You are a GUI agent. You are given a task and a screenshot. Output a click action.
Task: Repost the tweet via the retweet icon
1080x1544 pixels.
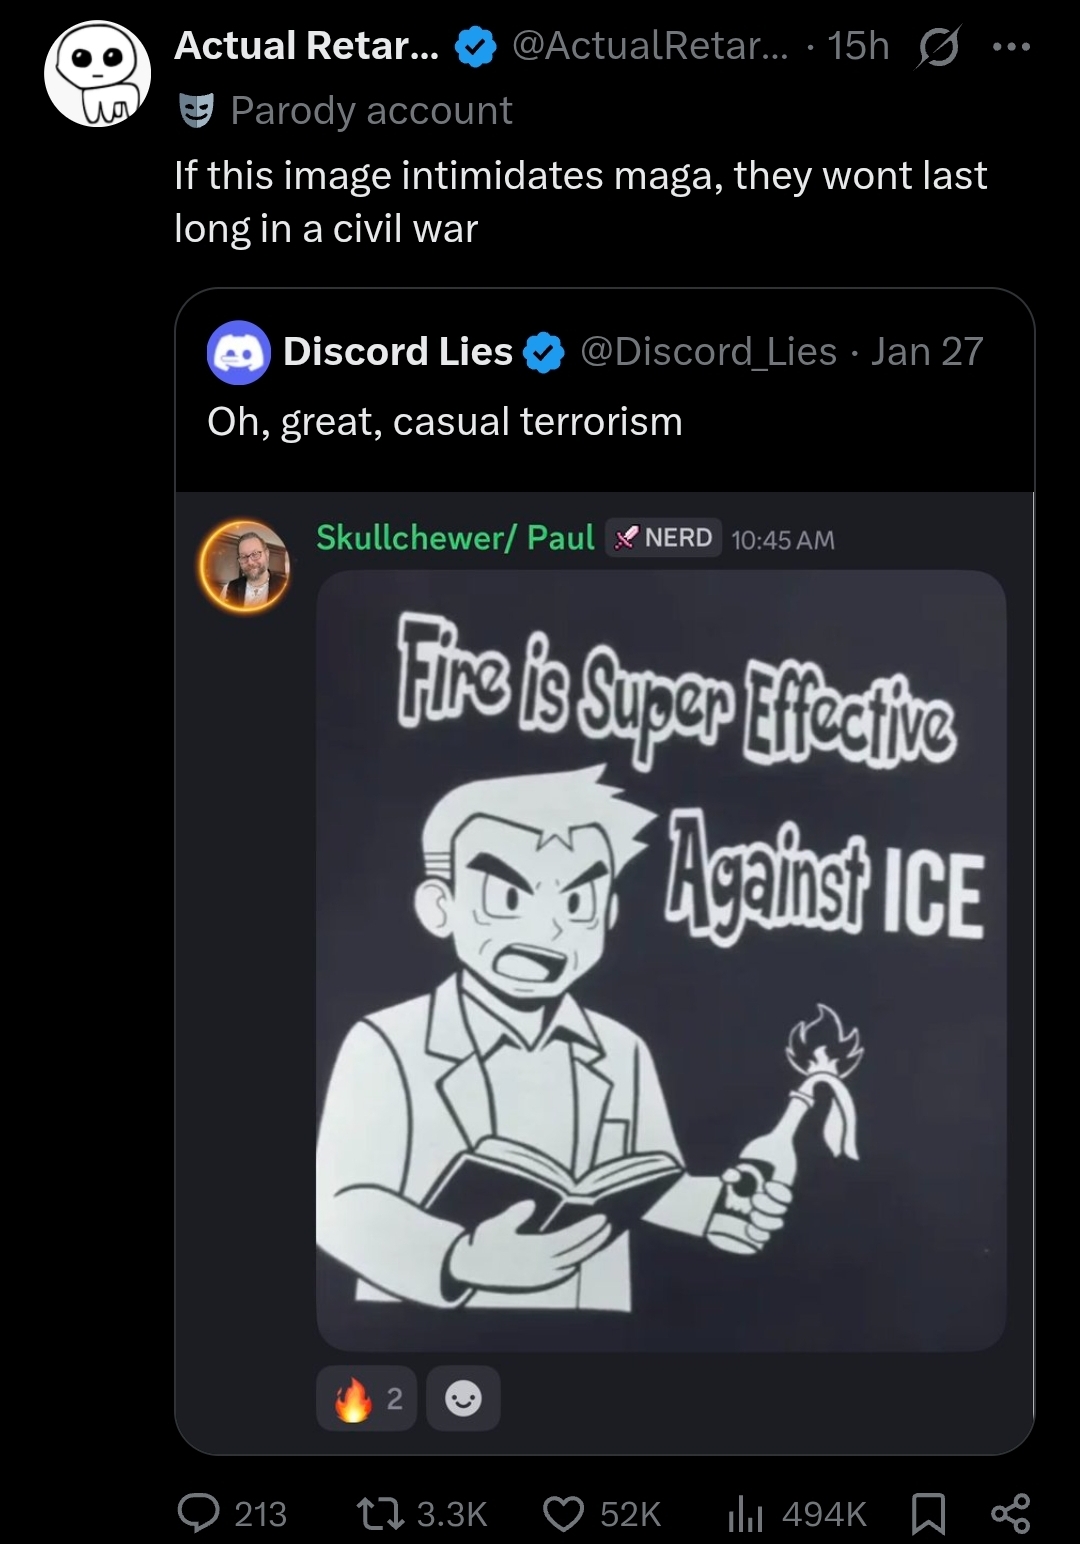point(382,1513)
